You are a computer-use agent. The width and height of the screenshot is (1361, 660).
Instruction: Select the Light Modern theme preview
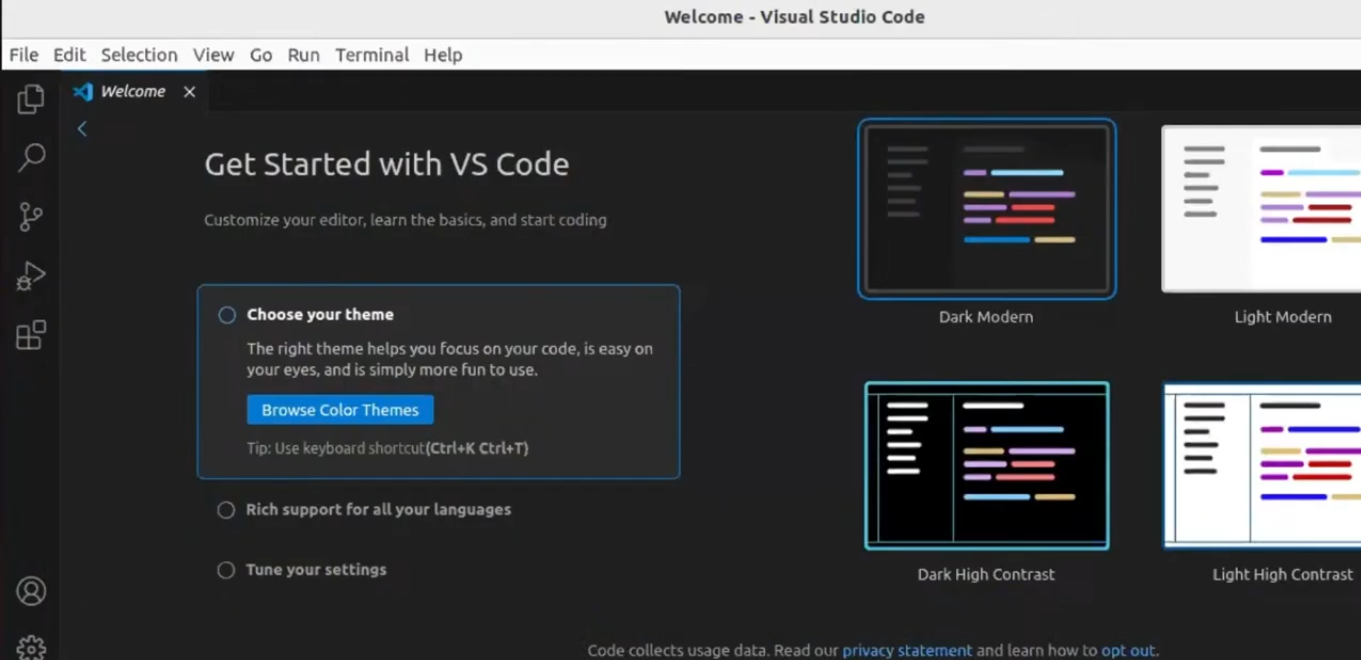1261,209
